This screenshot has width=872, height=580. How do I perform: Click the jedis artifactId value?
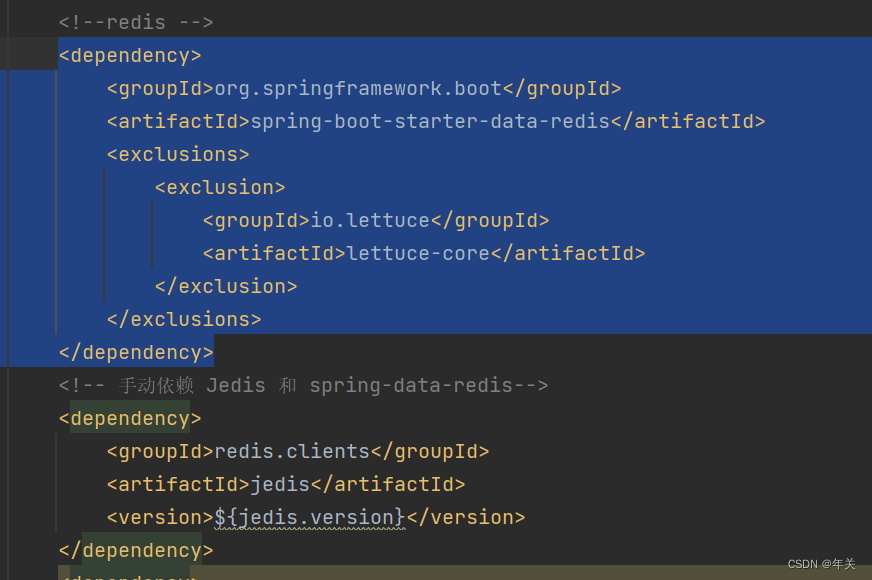pos(280,484)
